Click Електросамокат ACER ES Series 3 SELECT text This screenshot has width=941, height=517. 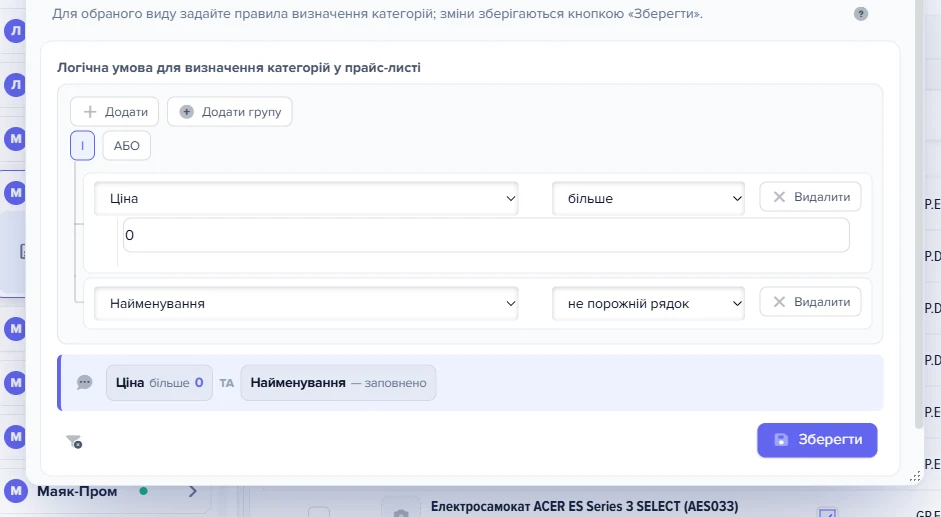pos(585,506)
